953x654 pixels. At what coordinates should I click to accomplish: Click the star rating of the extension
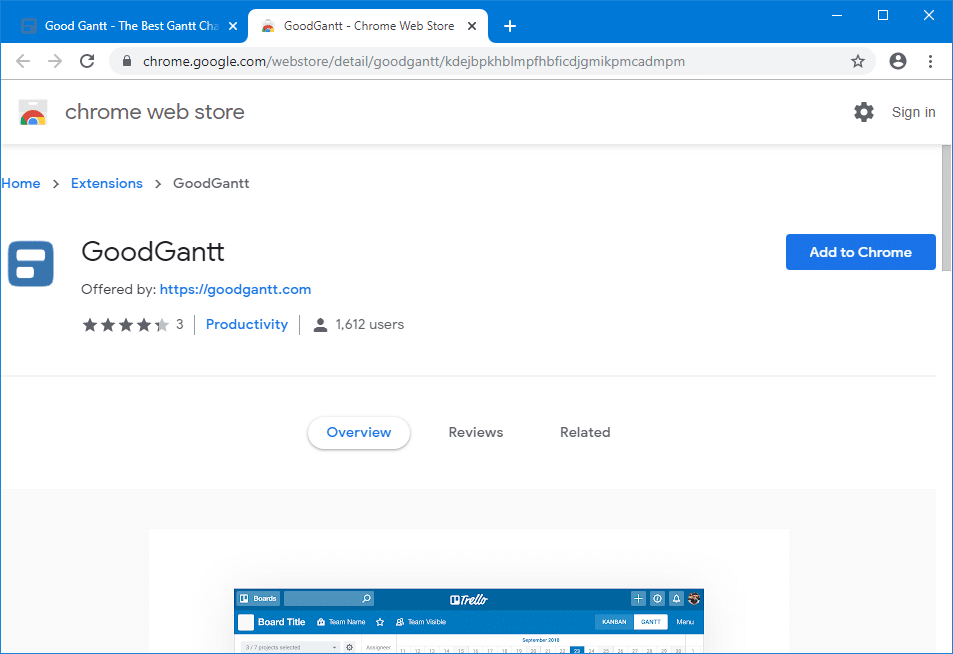tap(126, 325)
